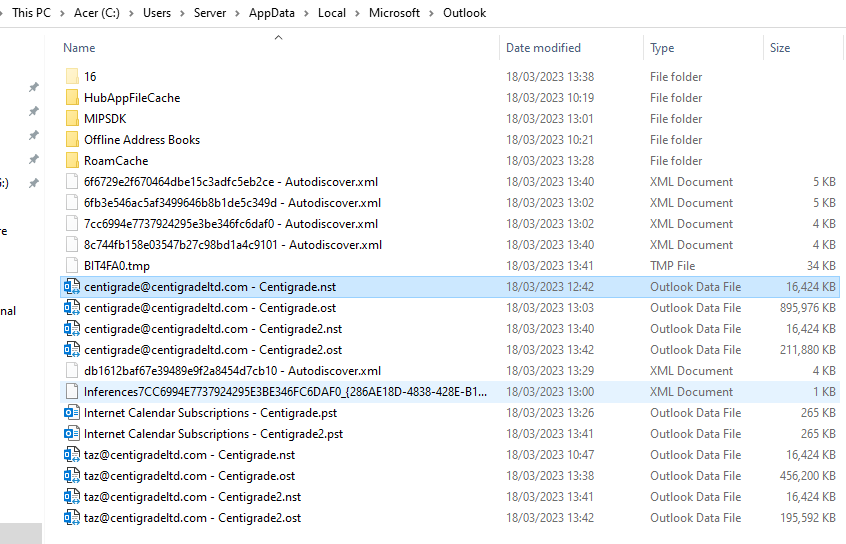
Task: Jump to Users breadcrumb segment
Action: click(156, 13)
